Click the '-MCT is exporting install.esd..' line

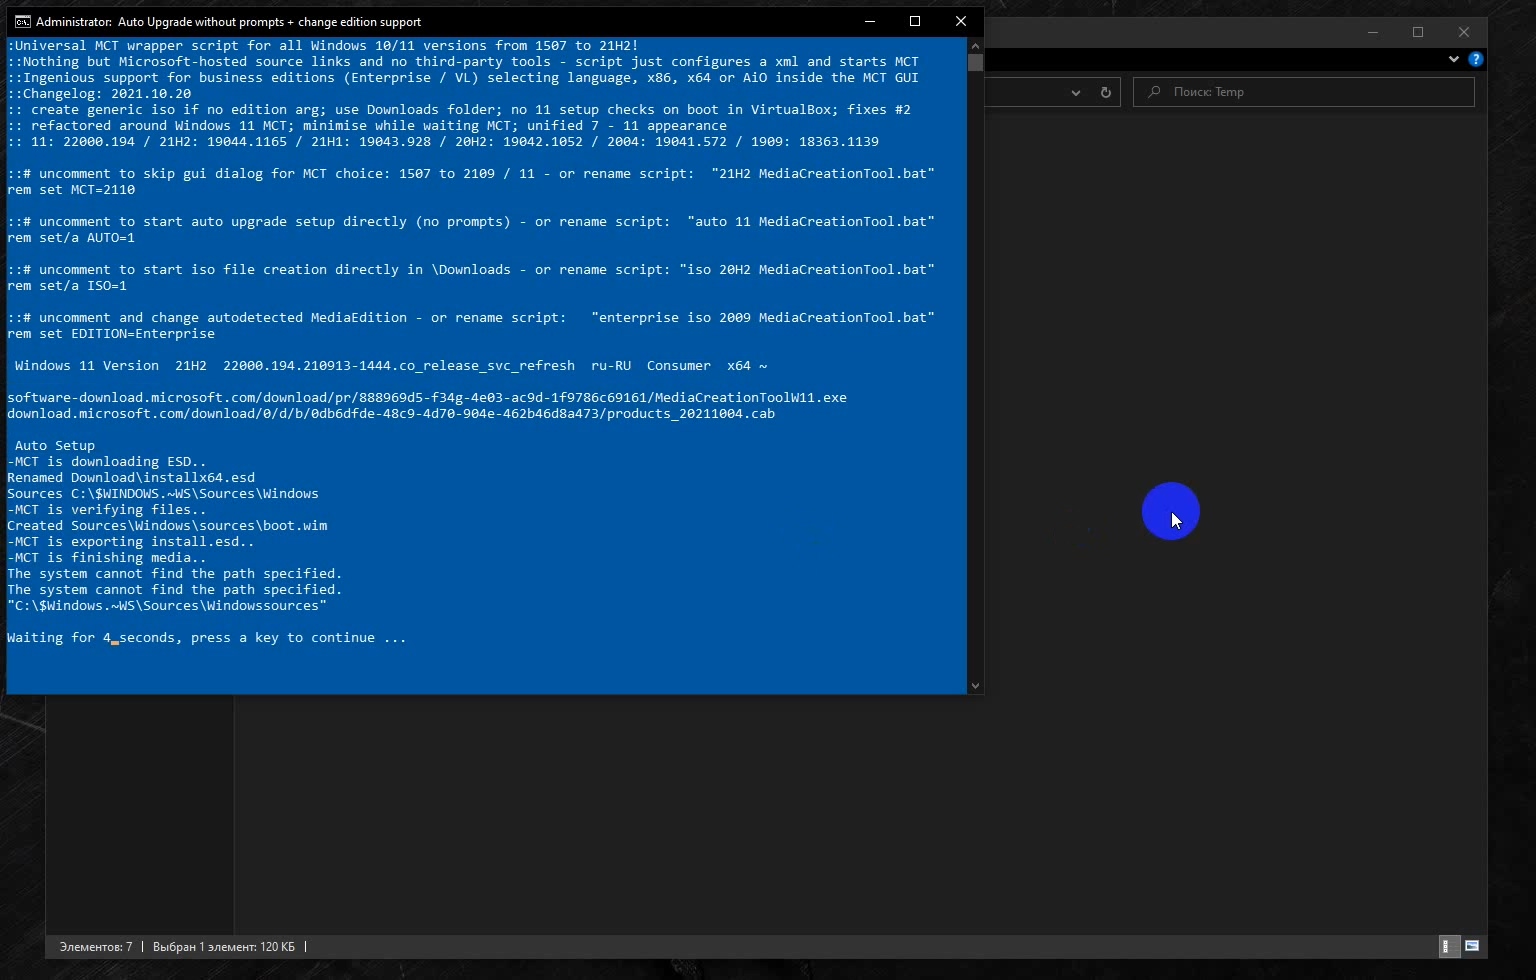(131, 542)
